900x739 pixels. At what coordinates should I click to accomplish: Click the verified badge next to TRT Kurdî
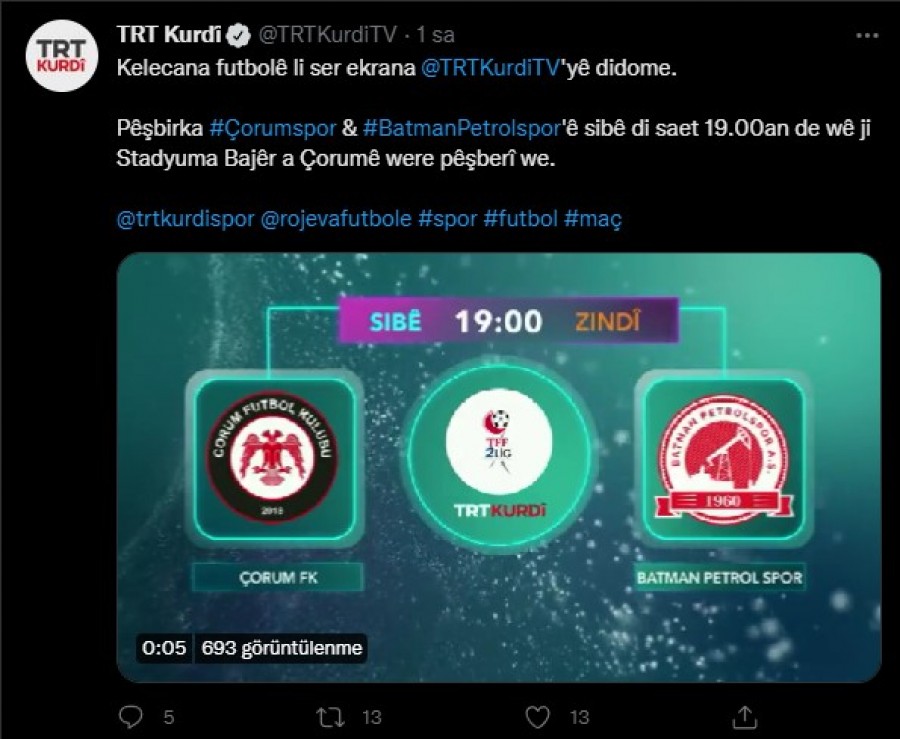pyautogui.click(x=239, y=35)
